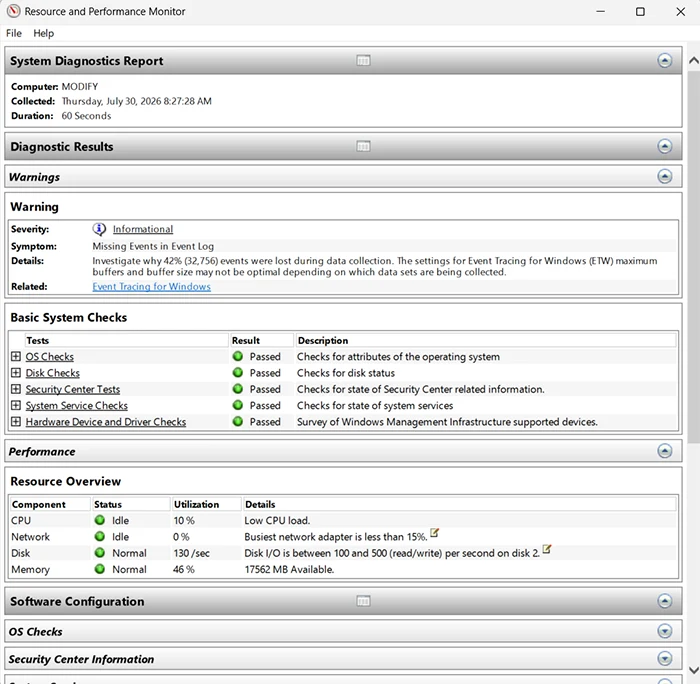The image size is (700, 684).
Task: Click the Disk value 130 /sec
Action: pos(192,553)
